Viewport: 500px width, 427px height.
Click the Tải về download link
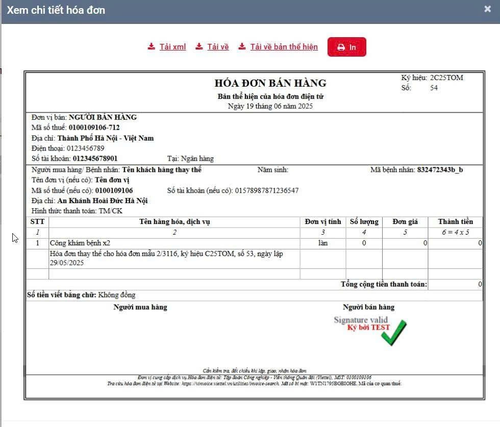[x=218, y=47]
